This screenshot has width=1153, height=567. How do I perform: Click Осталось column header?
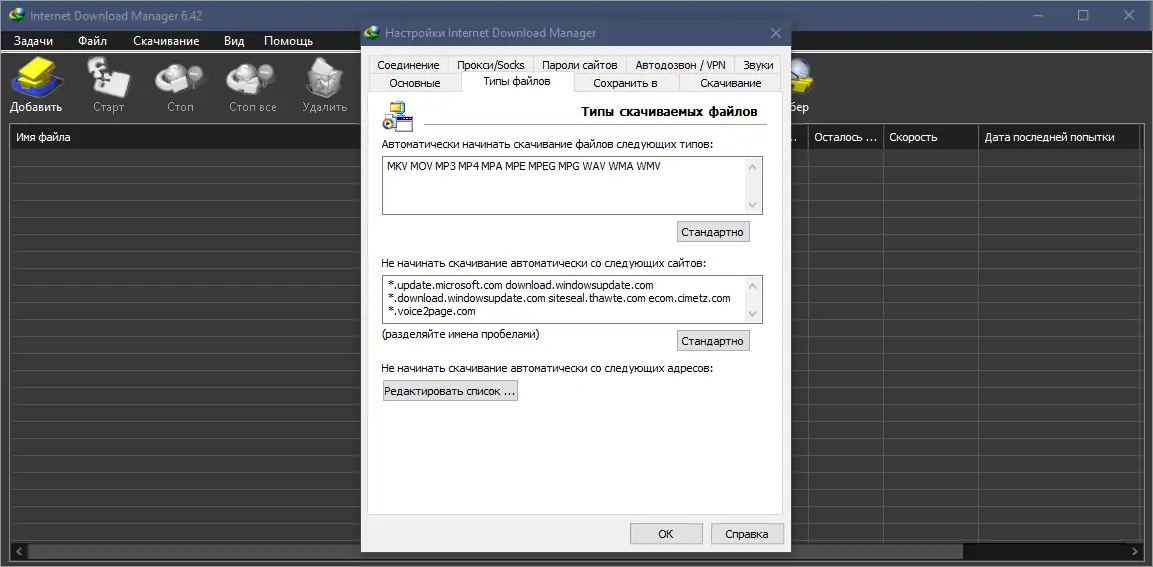[x=846, y=137]
